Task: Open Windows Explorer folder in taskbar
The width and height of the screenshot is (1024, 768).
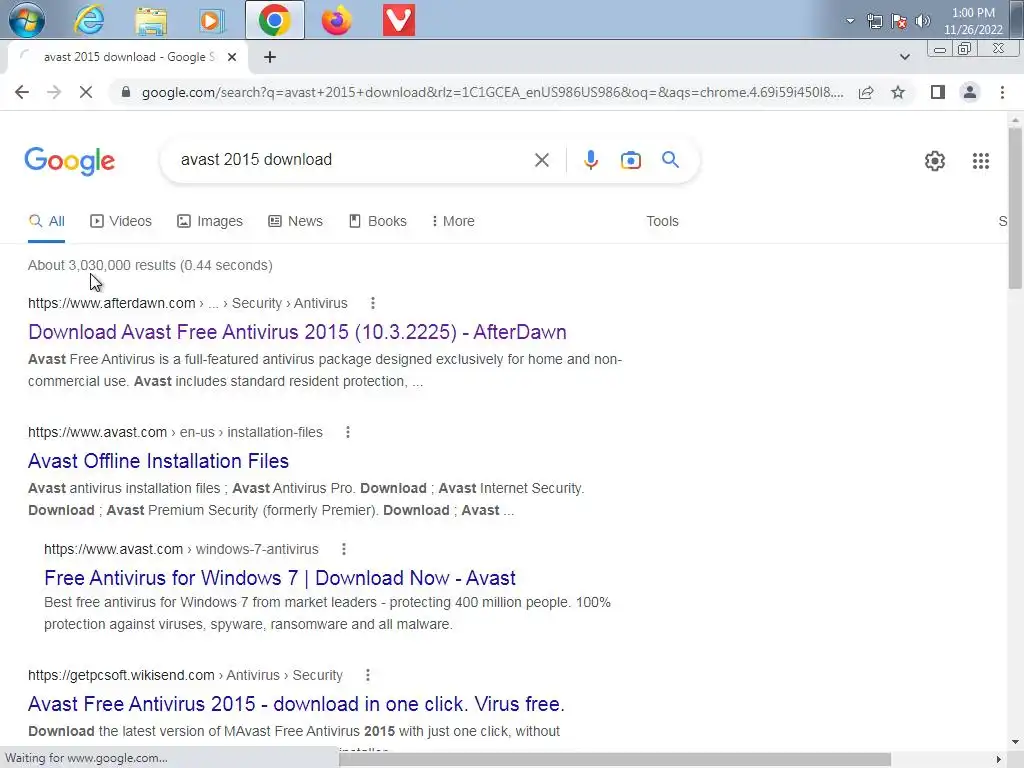Action: click(x=152, y=20)
